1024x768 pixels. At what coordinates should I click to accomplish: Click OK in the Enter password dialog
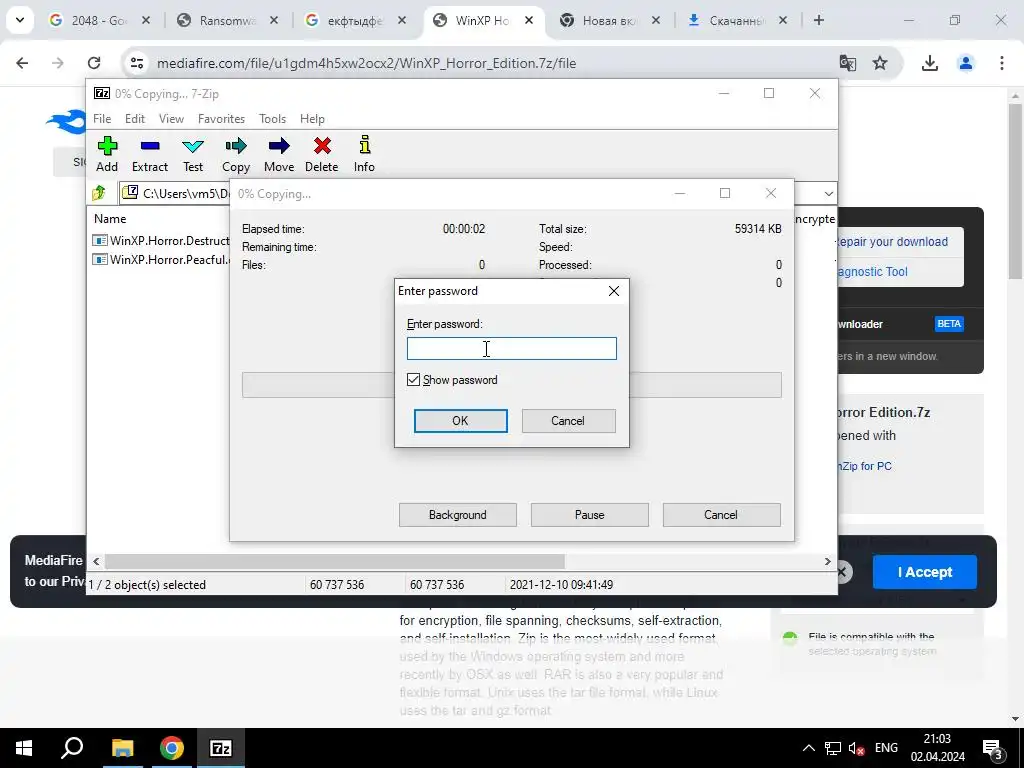point(460,421)
